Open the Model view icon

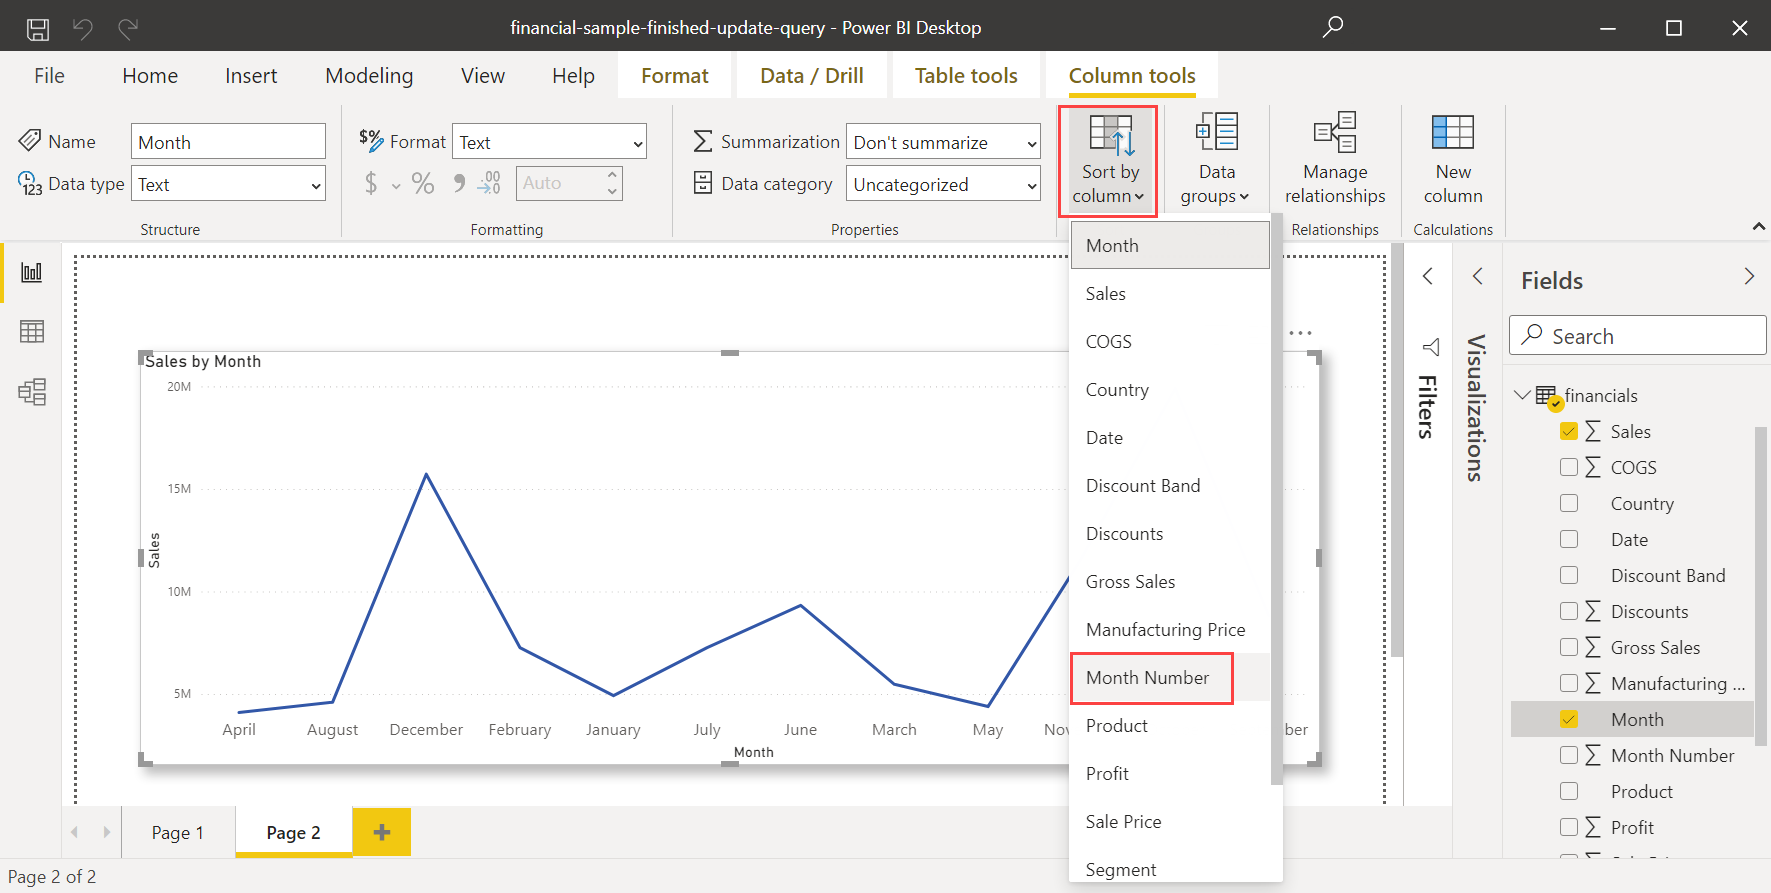click(x=32, y=392)
